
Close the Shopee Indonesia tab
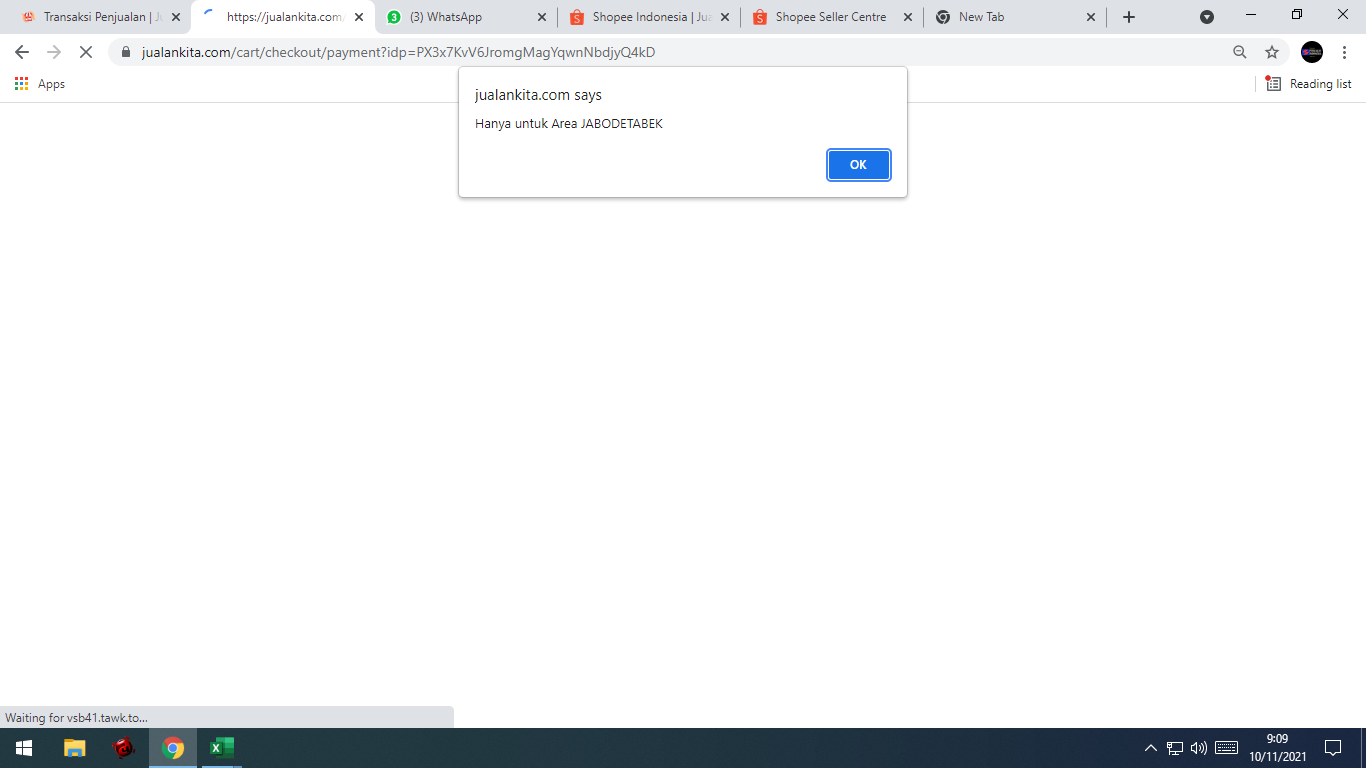725,17
